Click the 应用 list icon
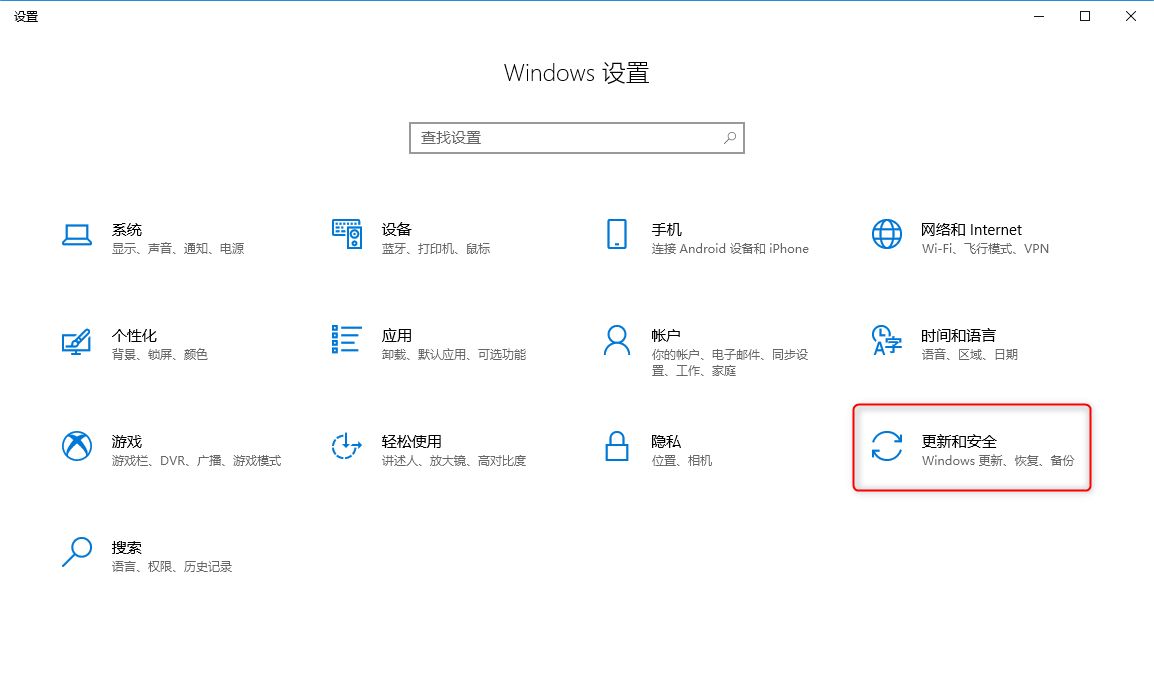This screenshot has width=1154, height=700. click(347, 339)
